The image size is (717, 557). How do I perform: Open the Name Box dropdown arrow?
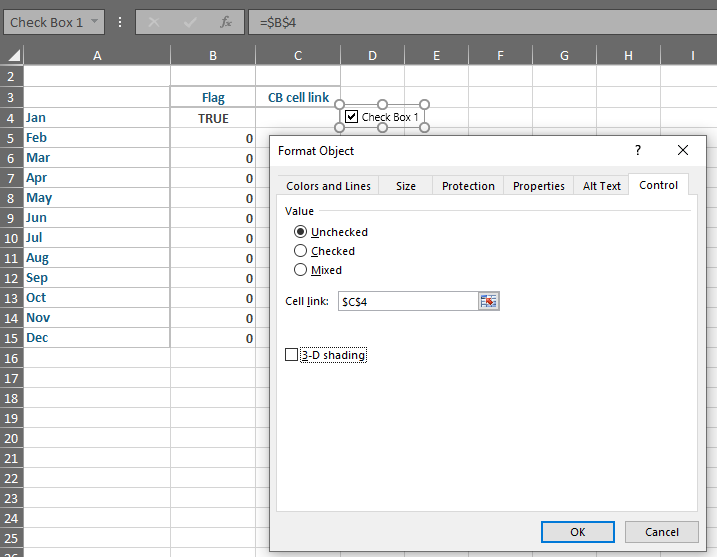[x=94, y=22]
